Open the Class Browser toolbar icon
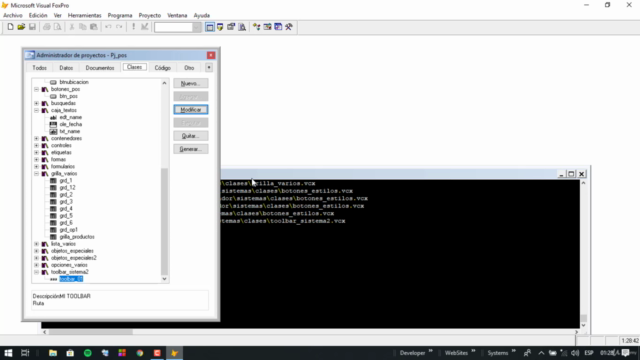The width and height of the screenshot is (640, 360). [x=256, y=27]
